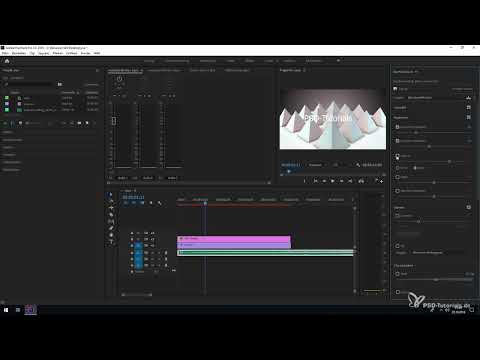Screen dimensions: 480x360
Task: Toggle linked selection in the timeline header
Action: pyautogui.click(x=143, y=203)
